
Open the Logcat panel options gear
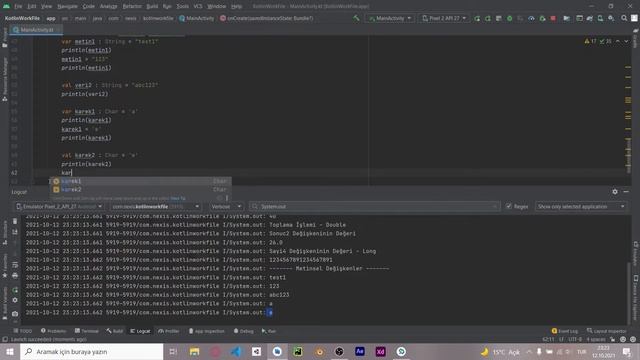615,191
